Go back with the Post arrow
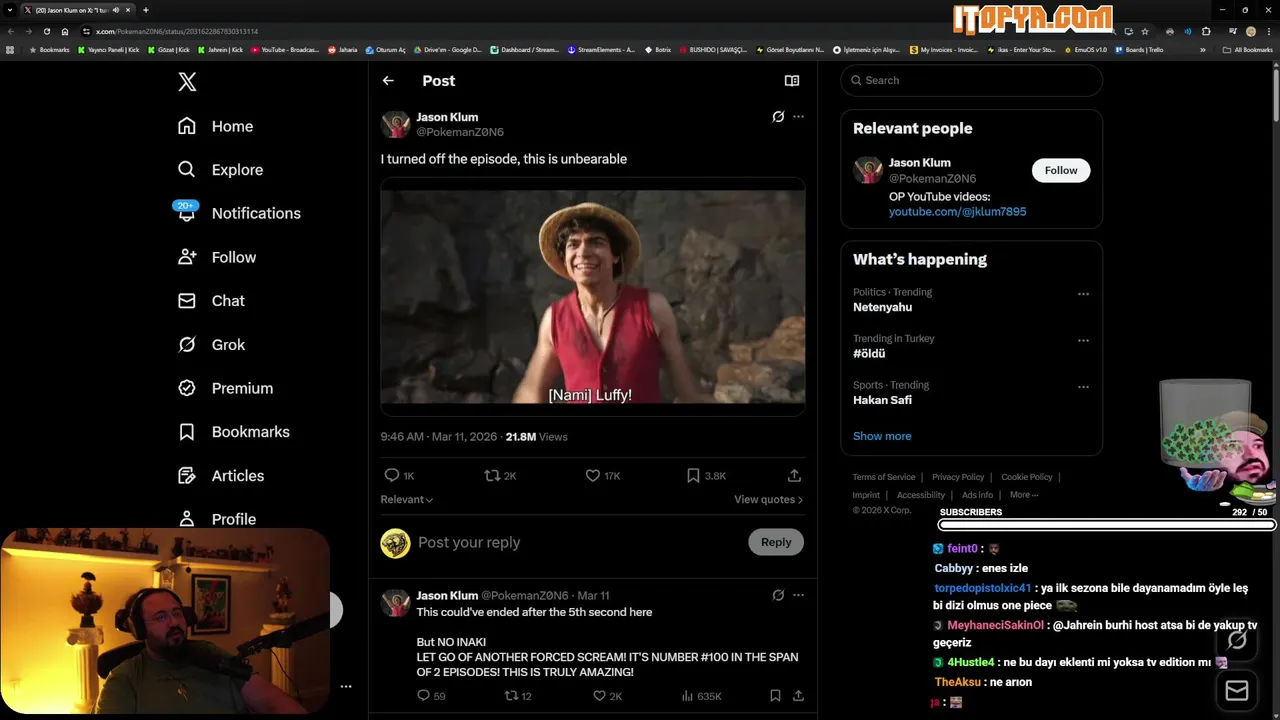Image resolution: width=1280 pixels, height=720 pixels. (x=388, y=81)
